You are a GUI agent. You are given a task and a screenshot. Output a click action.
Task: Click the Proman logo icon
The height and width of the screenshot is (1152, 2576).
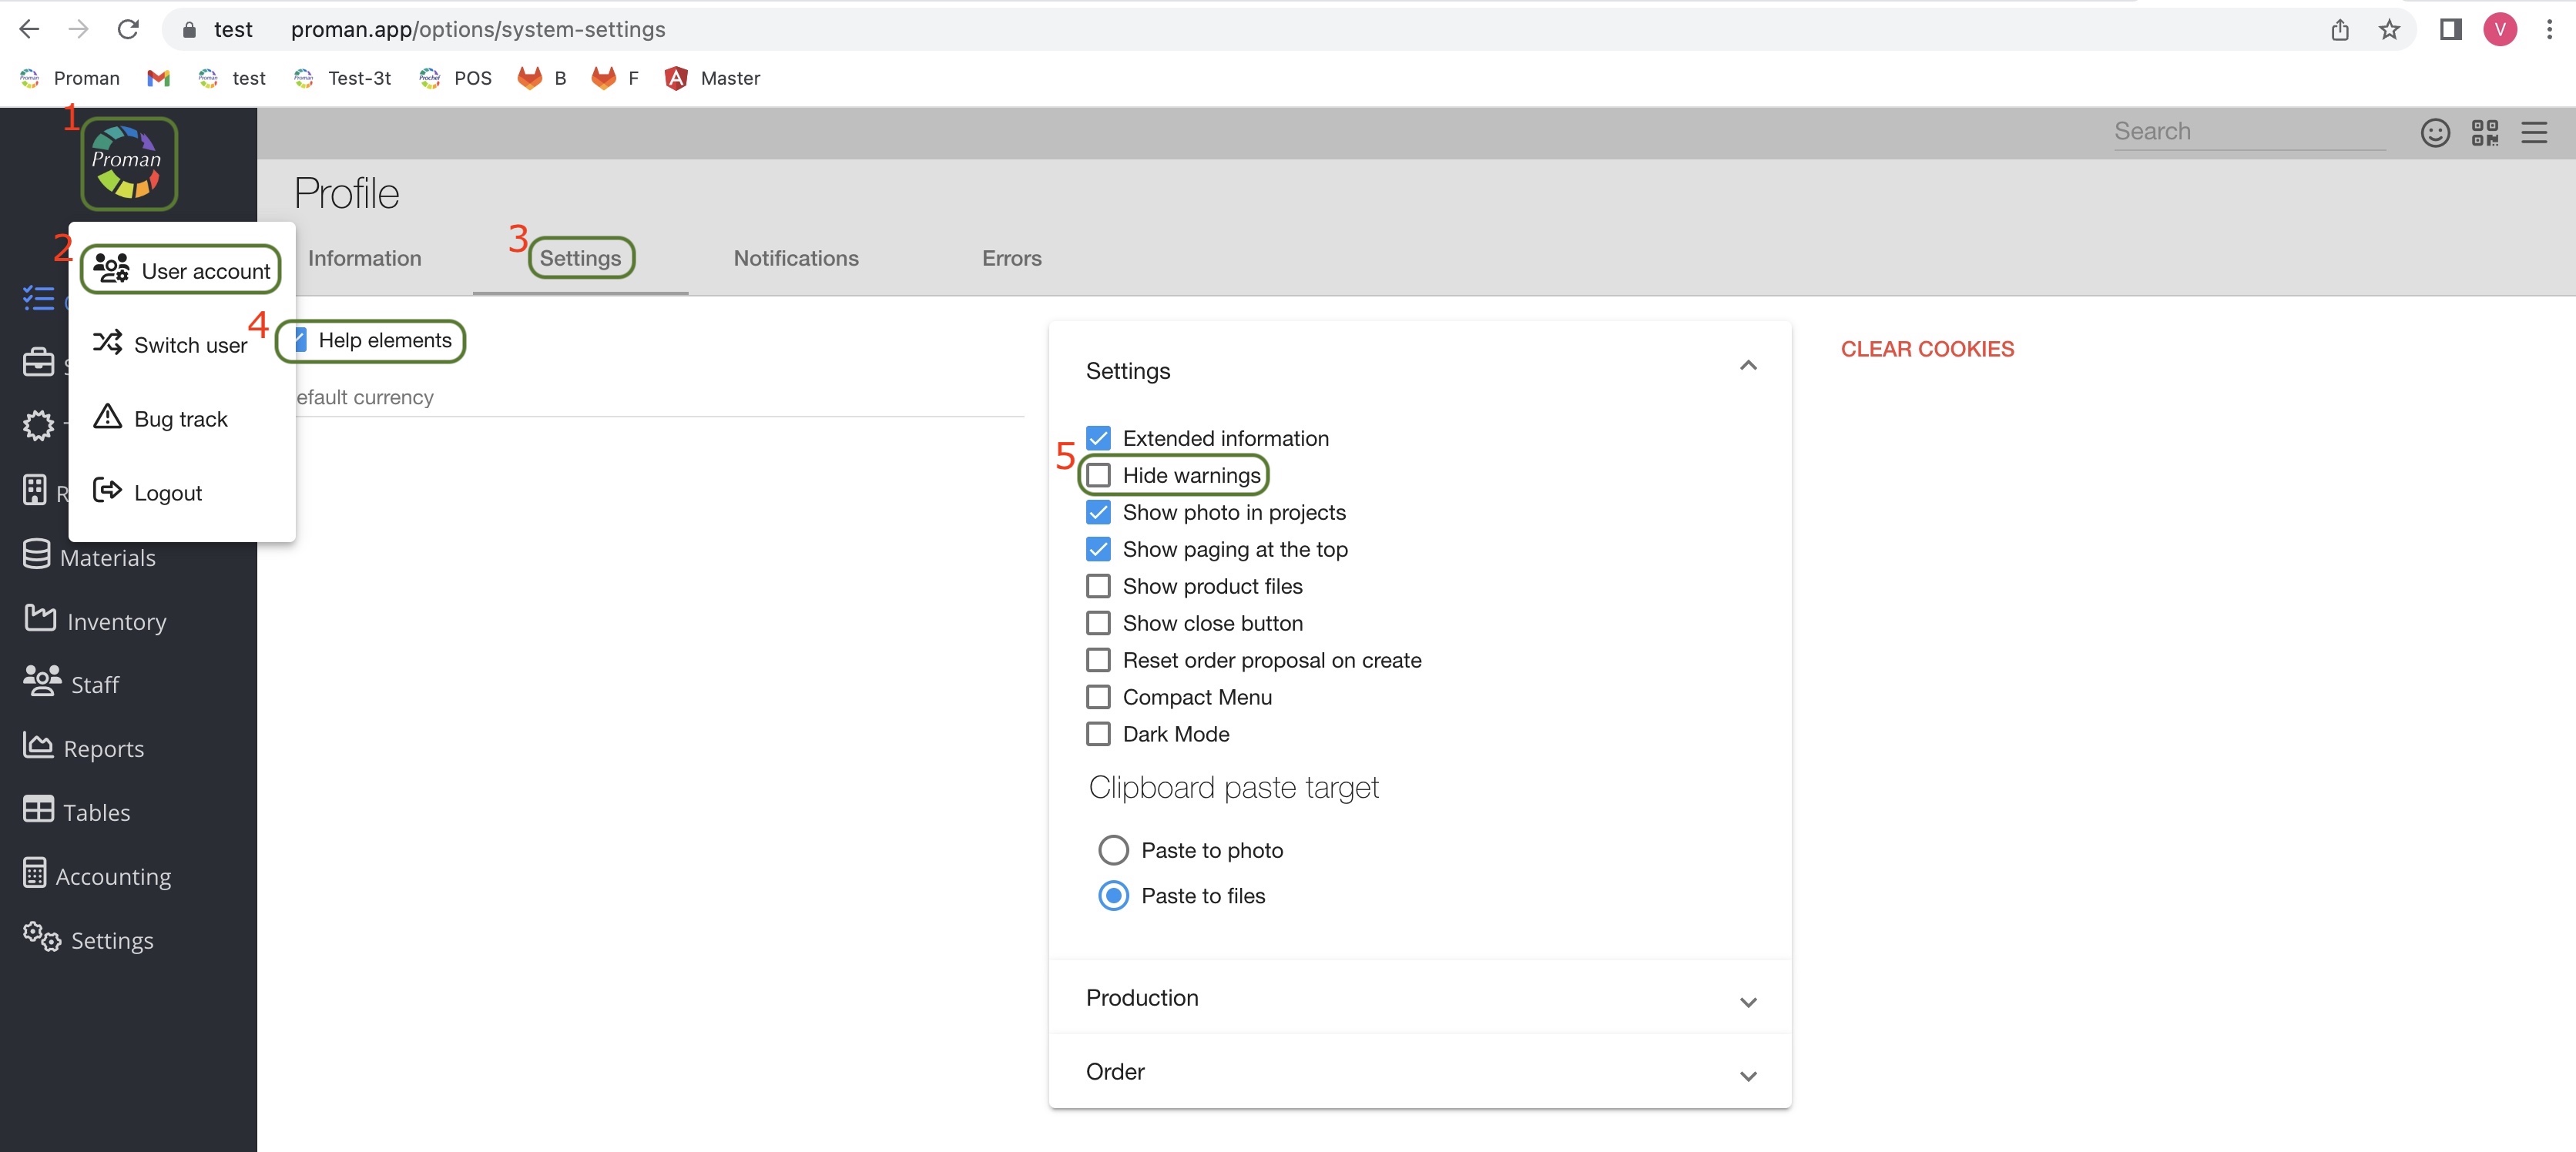(128, 163)
